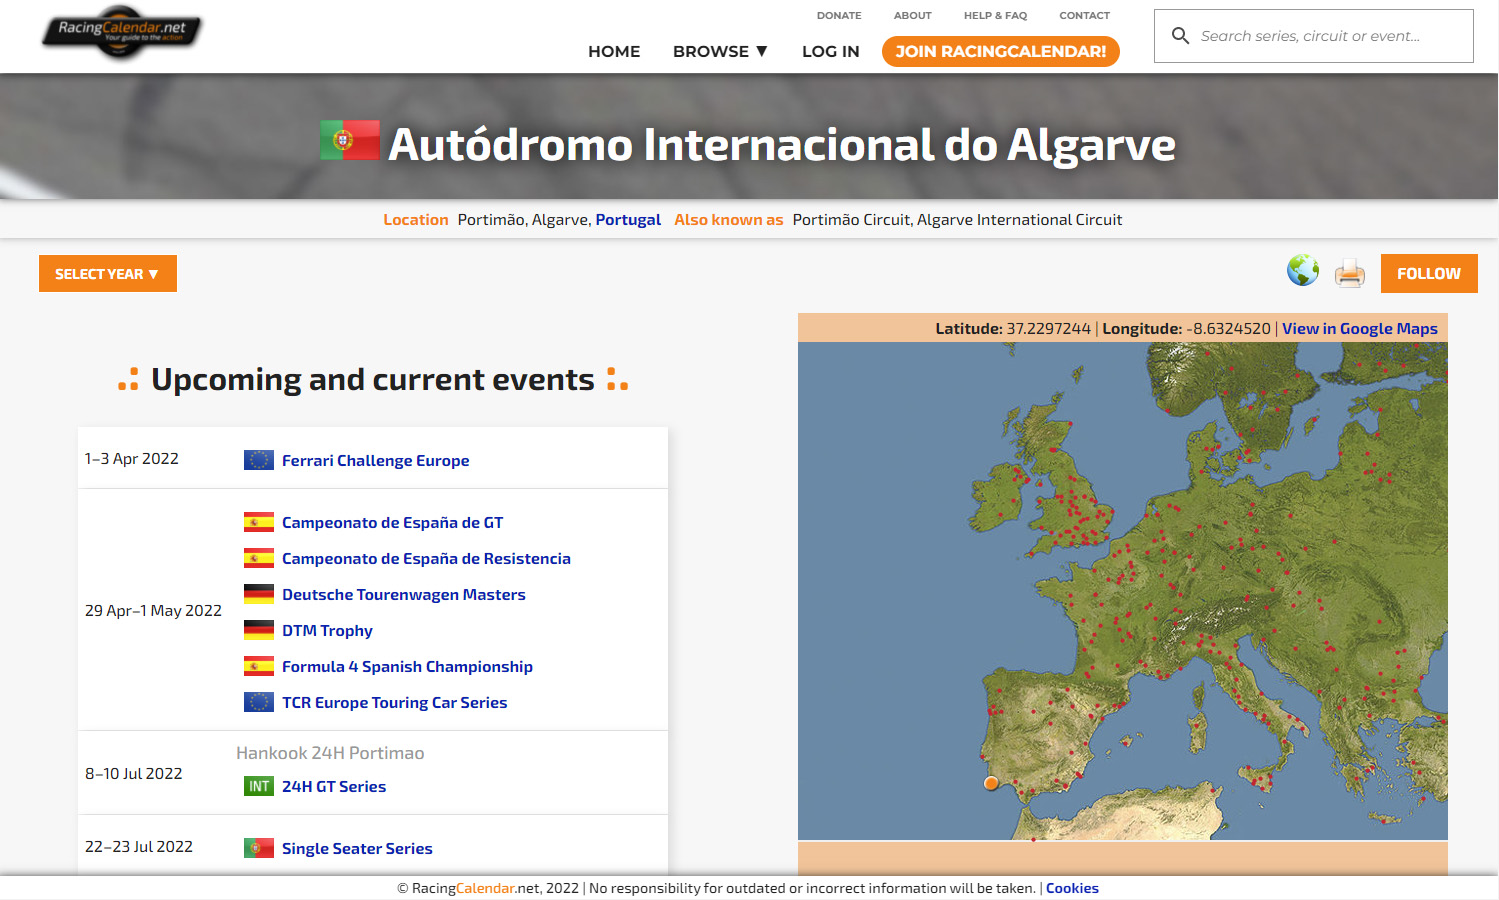The height and width of the screenshot is (900, 1499).
Task: Open Portugal country link
Action: coord(628,219)
